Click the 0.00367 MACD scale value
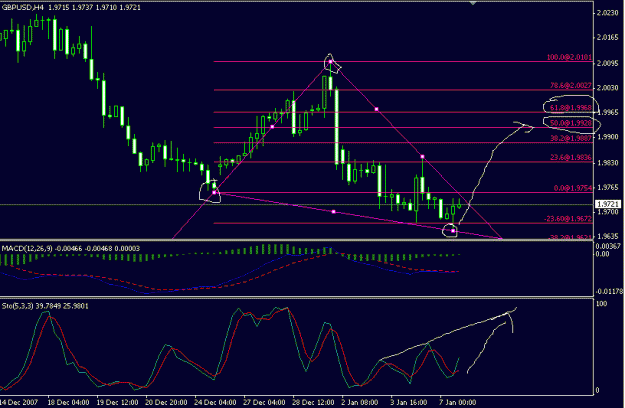 [608, 246]
